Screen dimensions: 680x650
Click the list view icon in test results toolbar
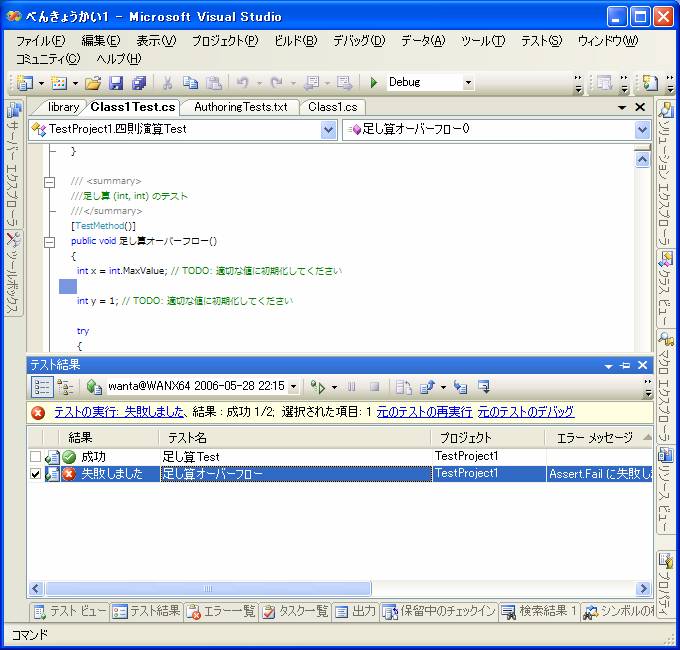click(x=42, y=386)
